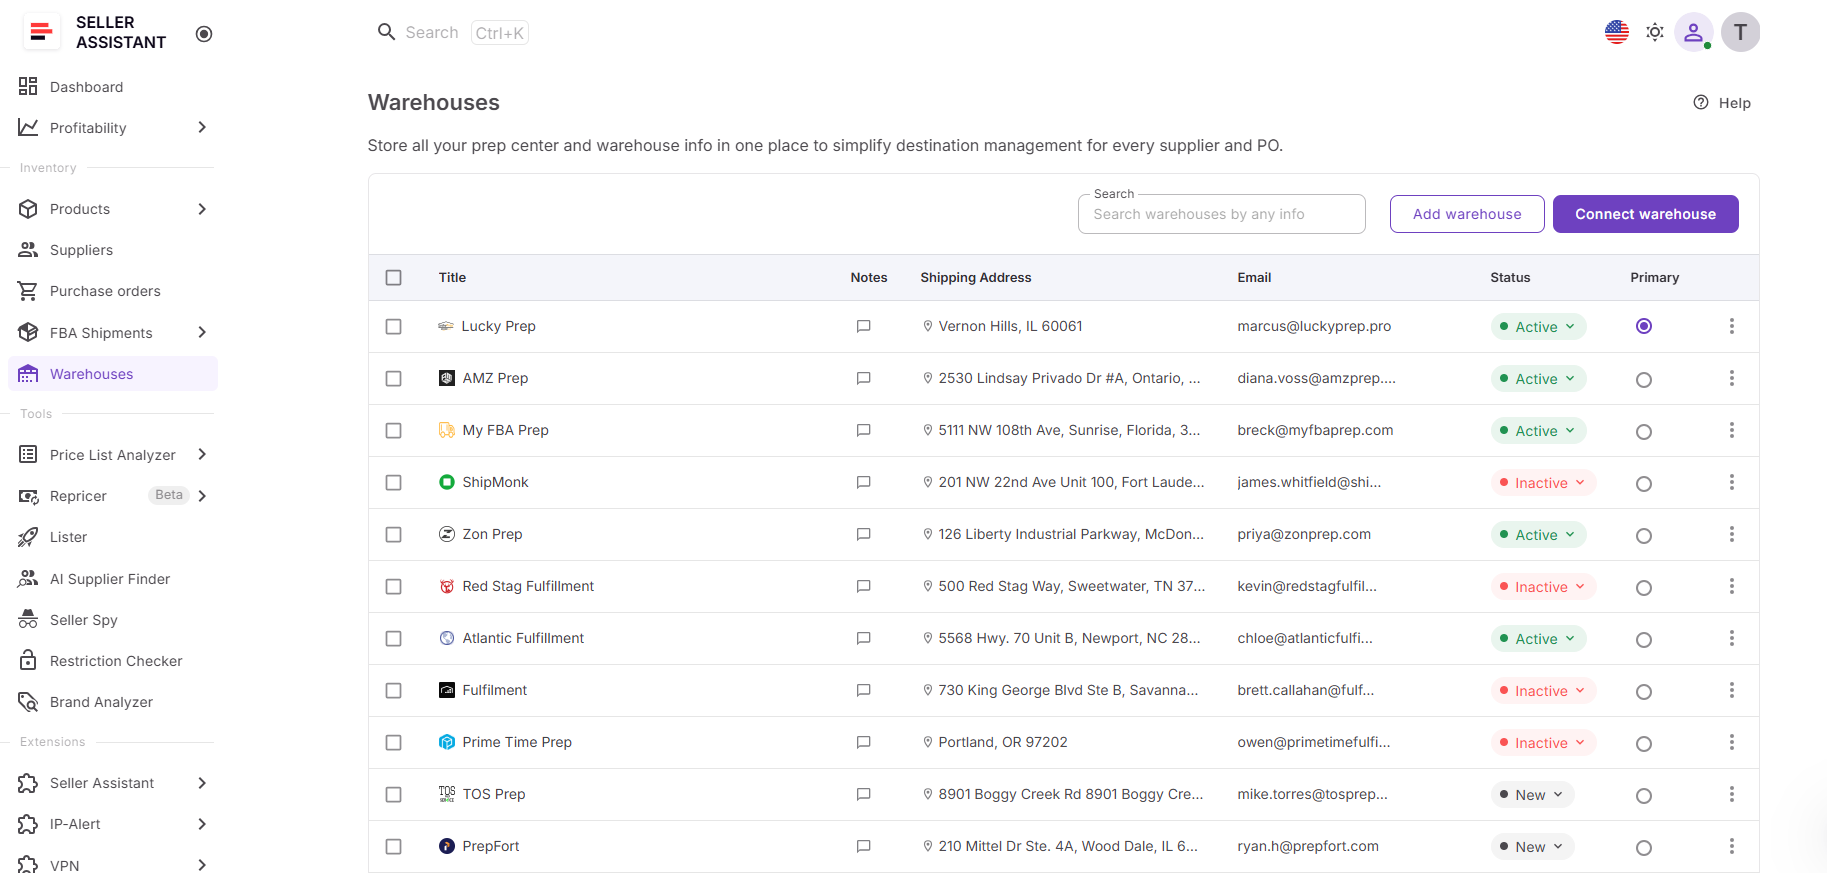Open row actions menu for Atlantic Fulfillment

(x=1732, y=638)
